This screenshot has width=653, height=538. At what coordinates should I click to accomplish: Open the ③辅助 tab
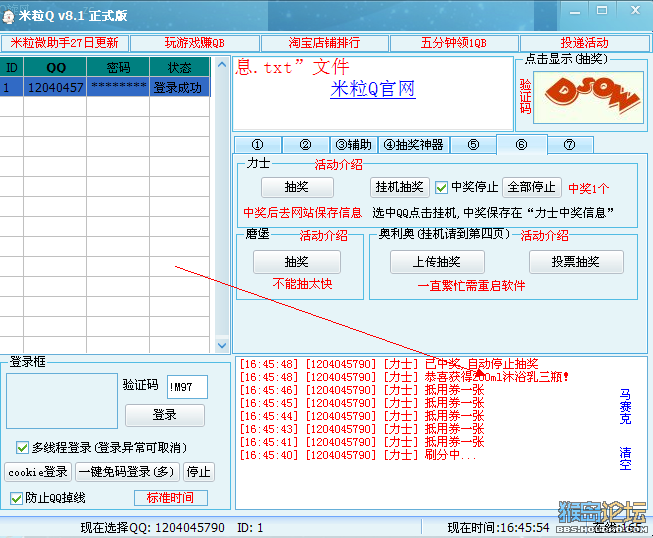354,145
